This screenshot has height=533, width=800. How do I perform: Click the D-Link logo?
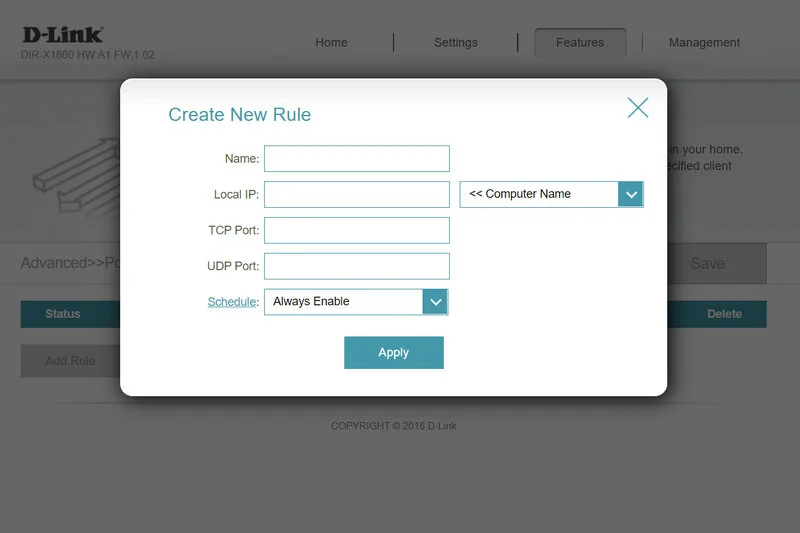pos(62,35)
